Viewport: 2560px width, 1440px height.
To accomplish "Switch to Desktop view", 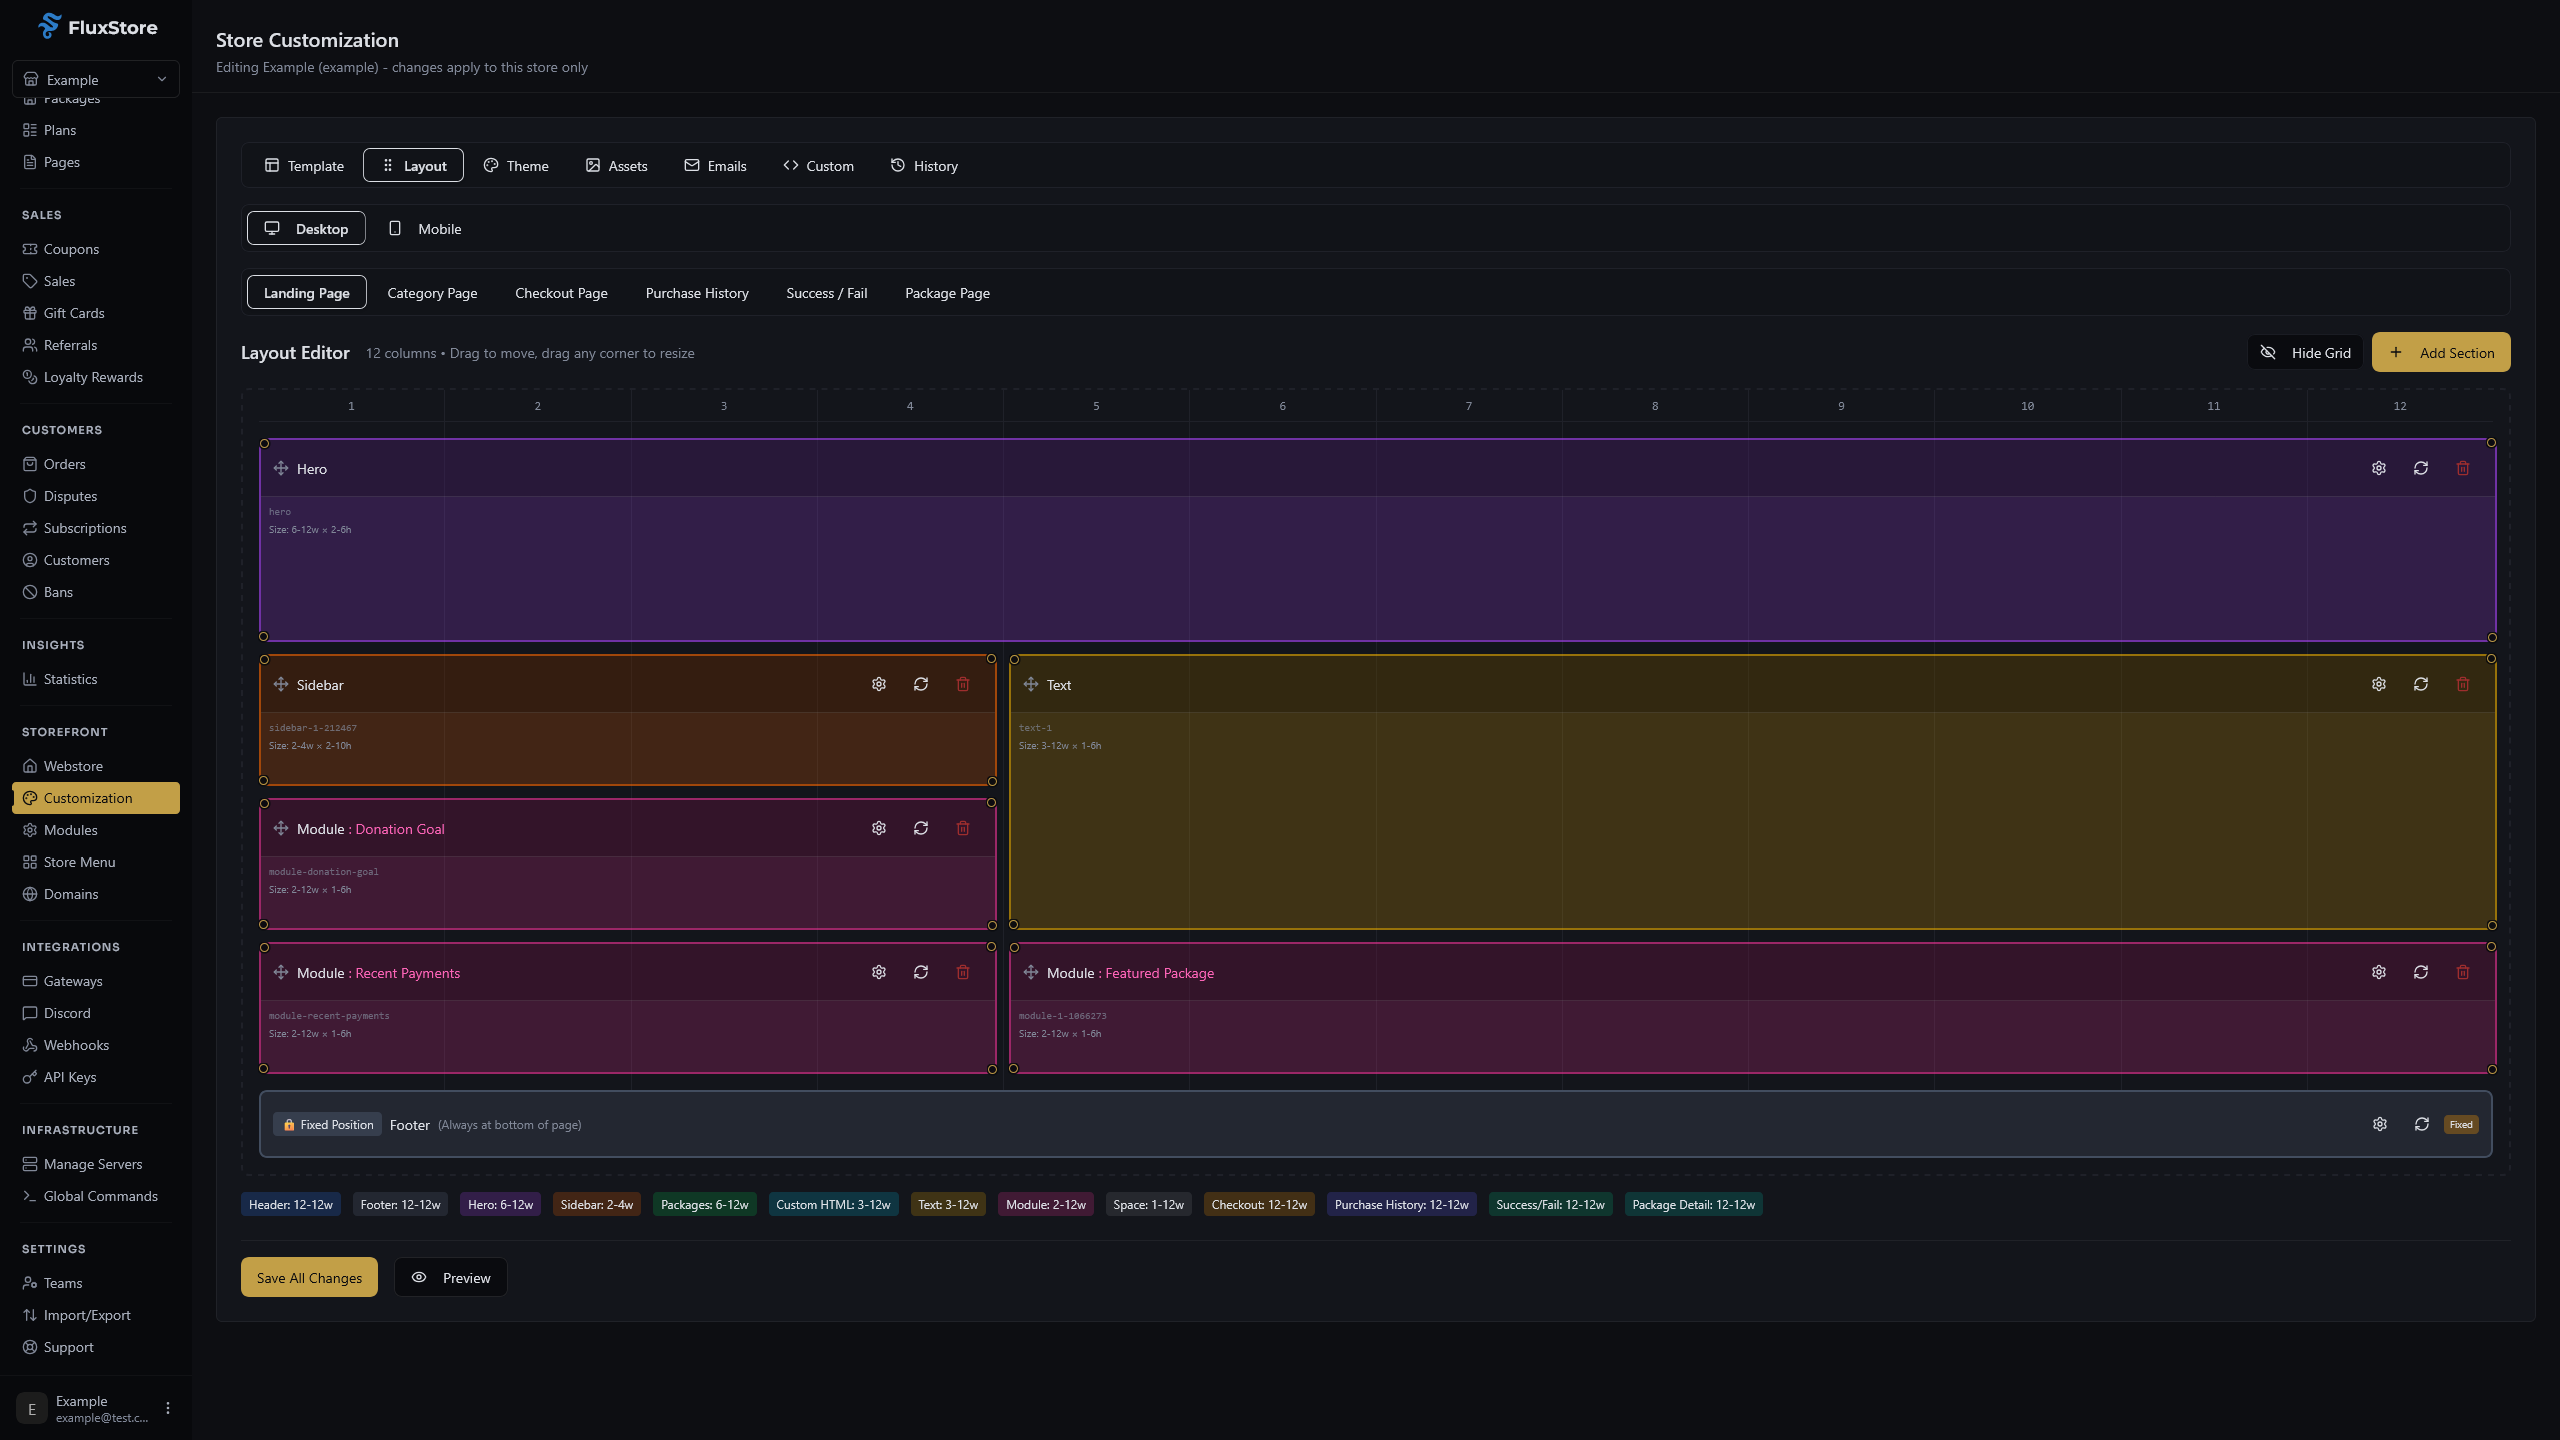I will coord(306,228).
